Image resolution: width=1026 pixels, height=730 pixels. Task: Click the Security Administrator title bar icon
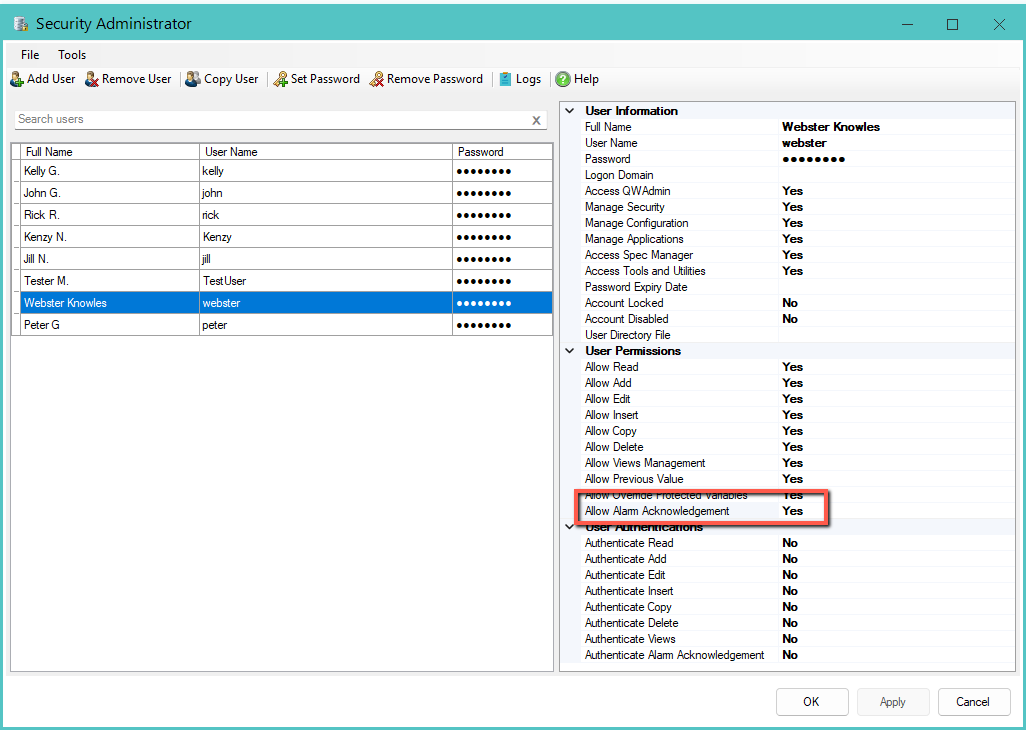(x=21, y=24)
